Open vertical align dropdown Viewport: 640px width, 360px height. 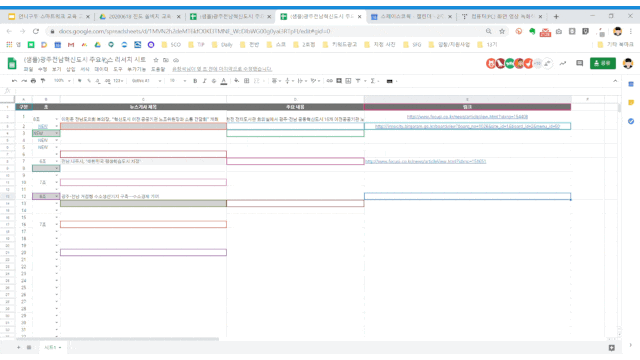(x=289, y=81)
